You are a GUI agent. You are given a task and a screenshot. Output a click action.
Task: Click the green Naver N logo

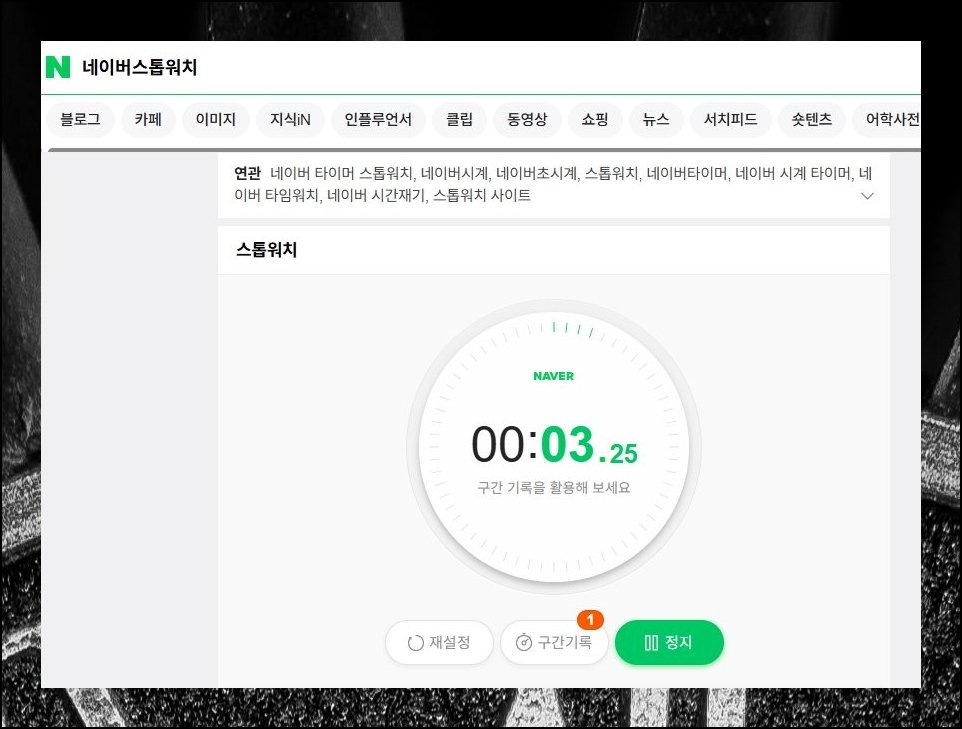point(58,67)
